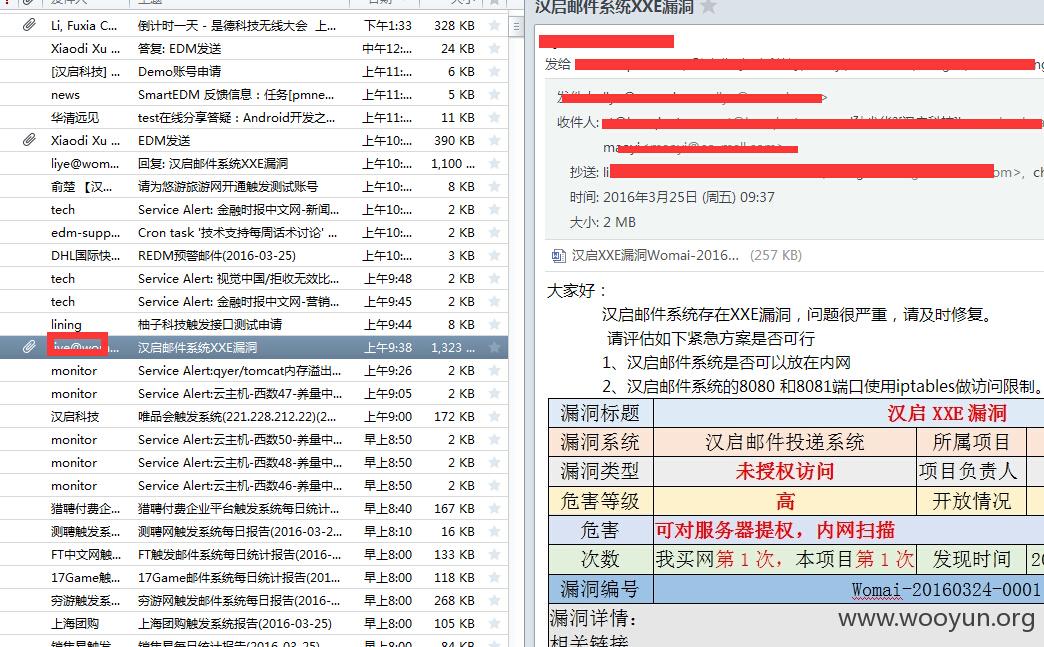Star the Cron task 技术支持每周话术讨论 email
The height and width of the screenshot is (647, 1044).
pyautogui.click(x=494, y=232)
